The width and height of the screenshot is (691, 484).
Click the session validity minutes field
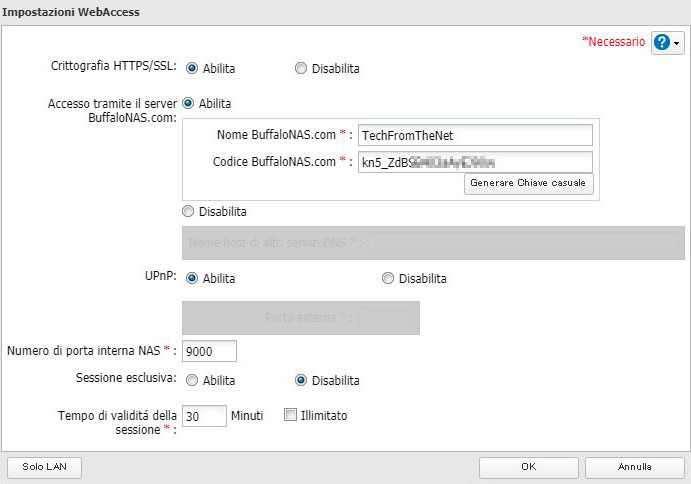point(204,415)
